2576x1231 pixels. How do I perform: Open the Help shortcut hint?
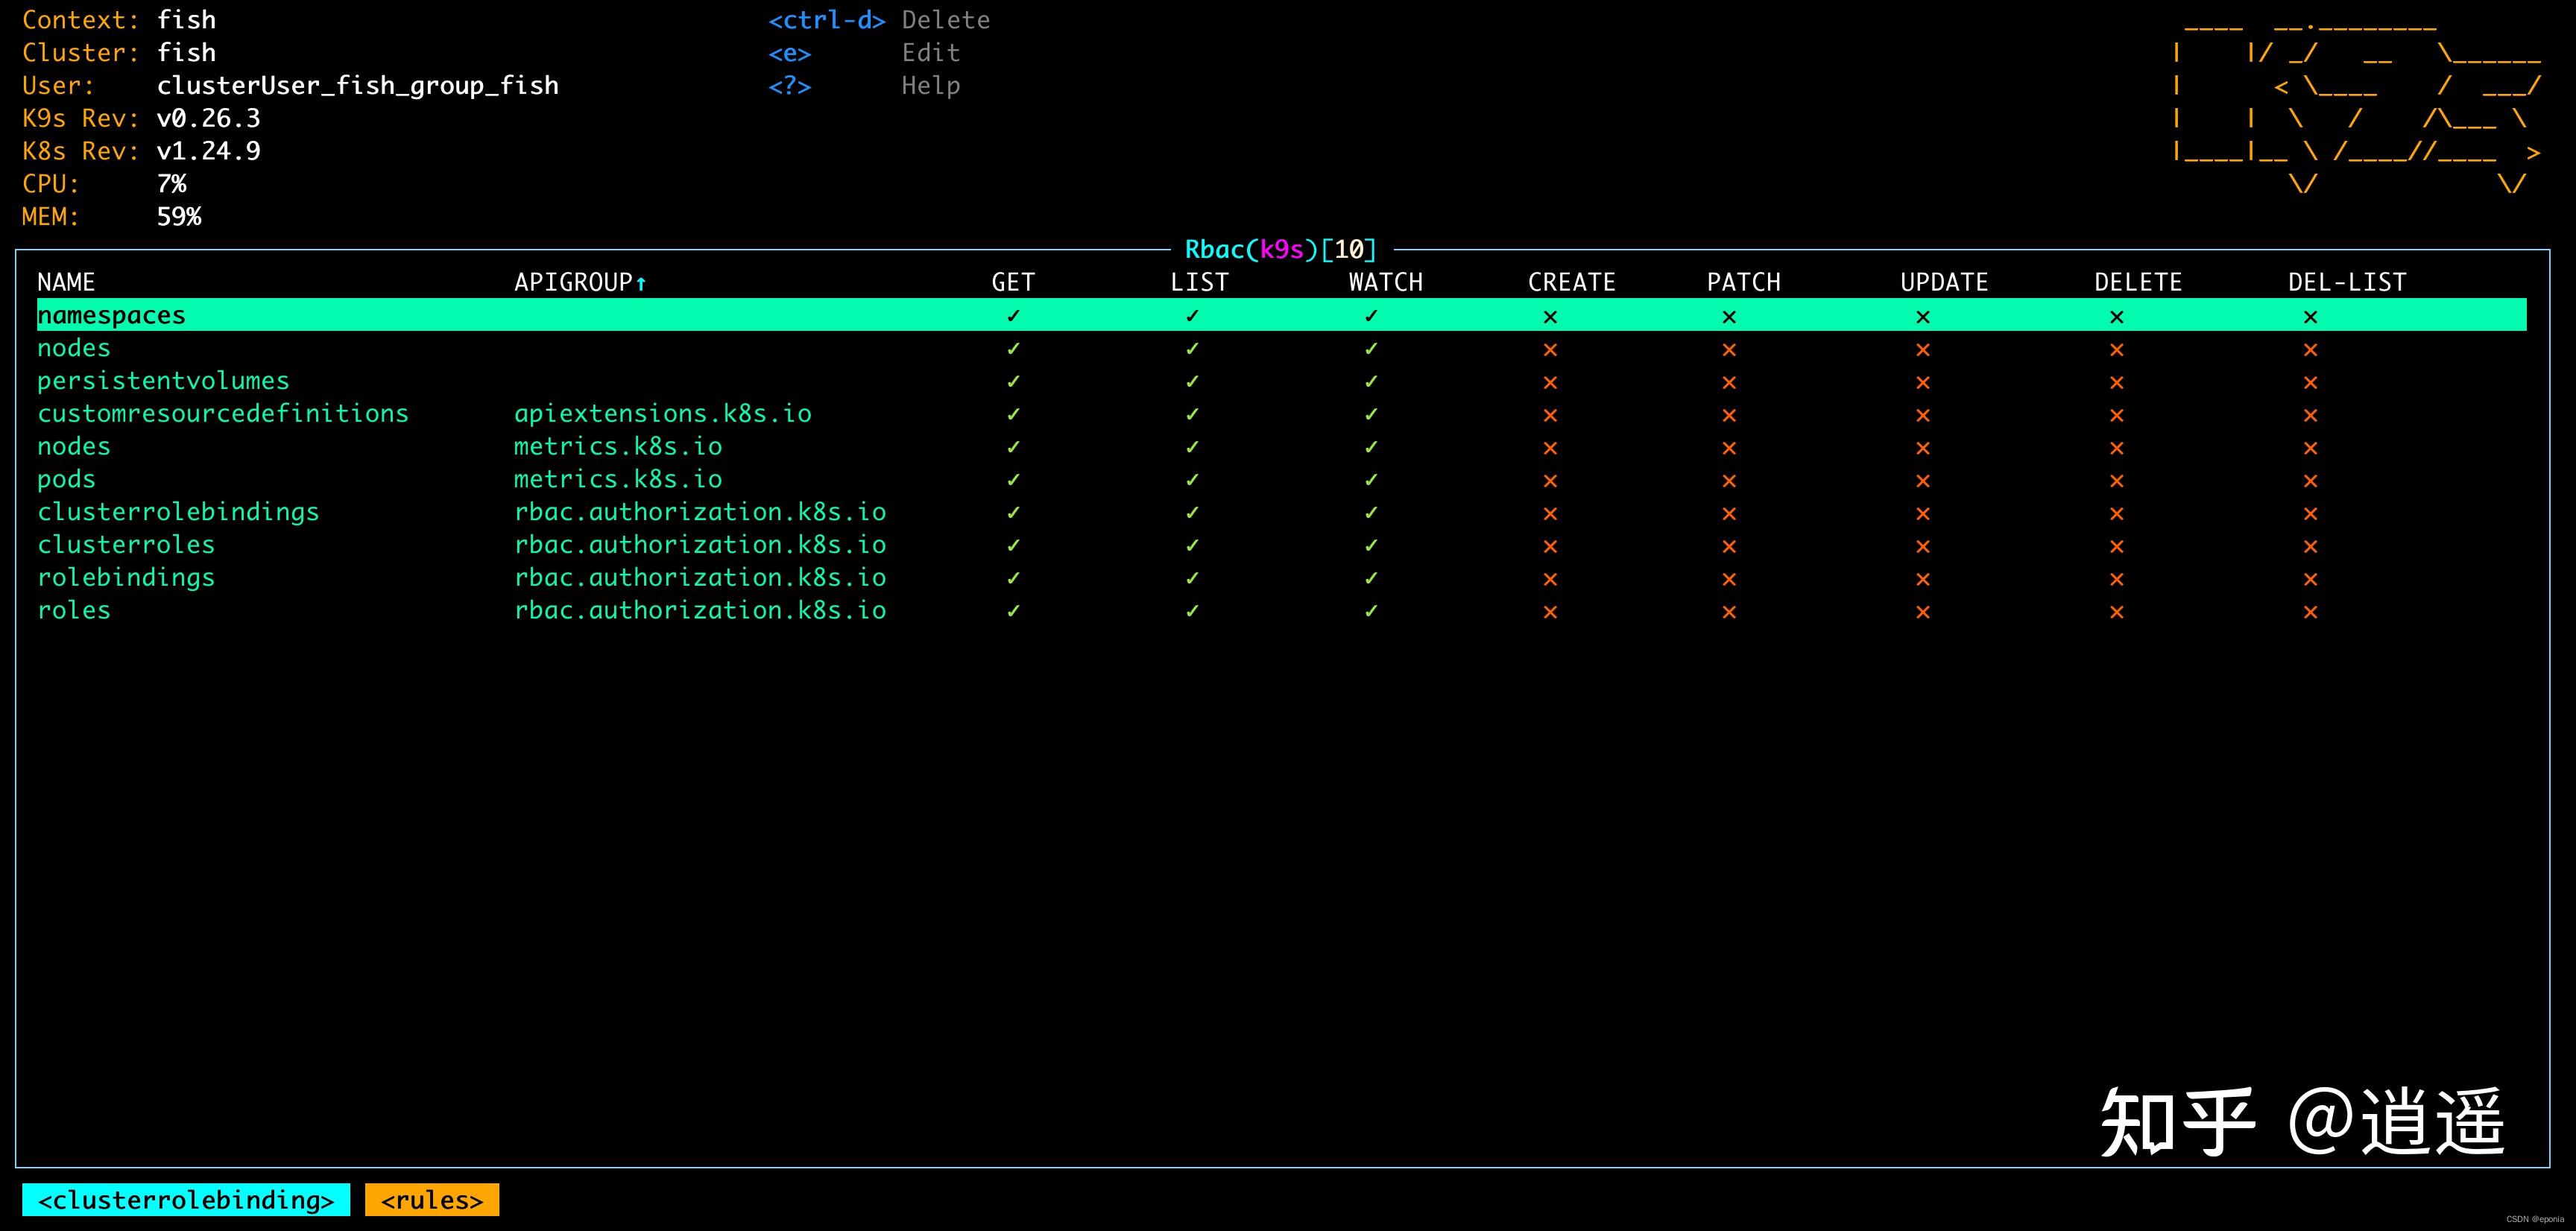point(930,86)
